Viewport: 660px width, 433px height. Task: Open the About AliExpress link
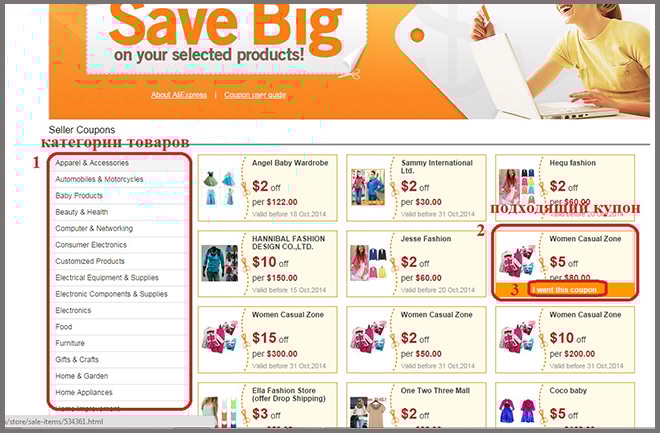[x=179, y=95]
